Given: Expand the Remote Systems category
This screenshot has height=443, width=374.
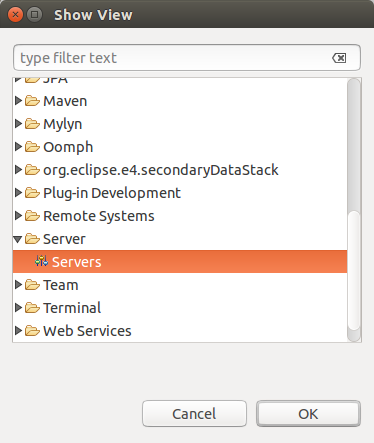Looking at the screenshot, I should pos(18,216).
